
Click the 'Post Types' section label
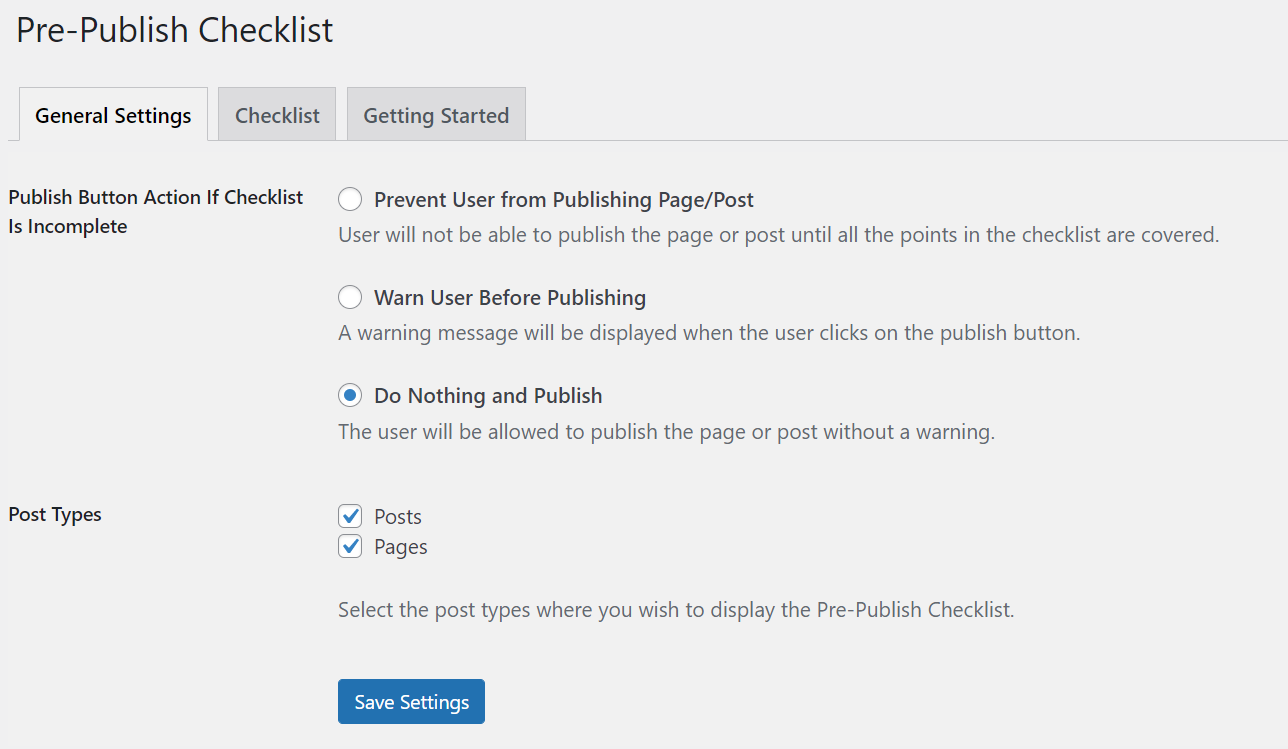pyautogui.click(x=55, y=515)
